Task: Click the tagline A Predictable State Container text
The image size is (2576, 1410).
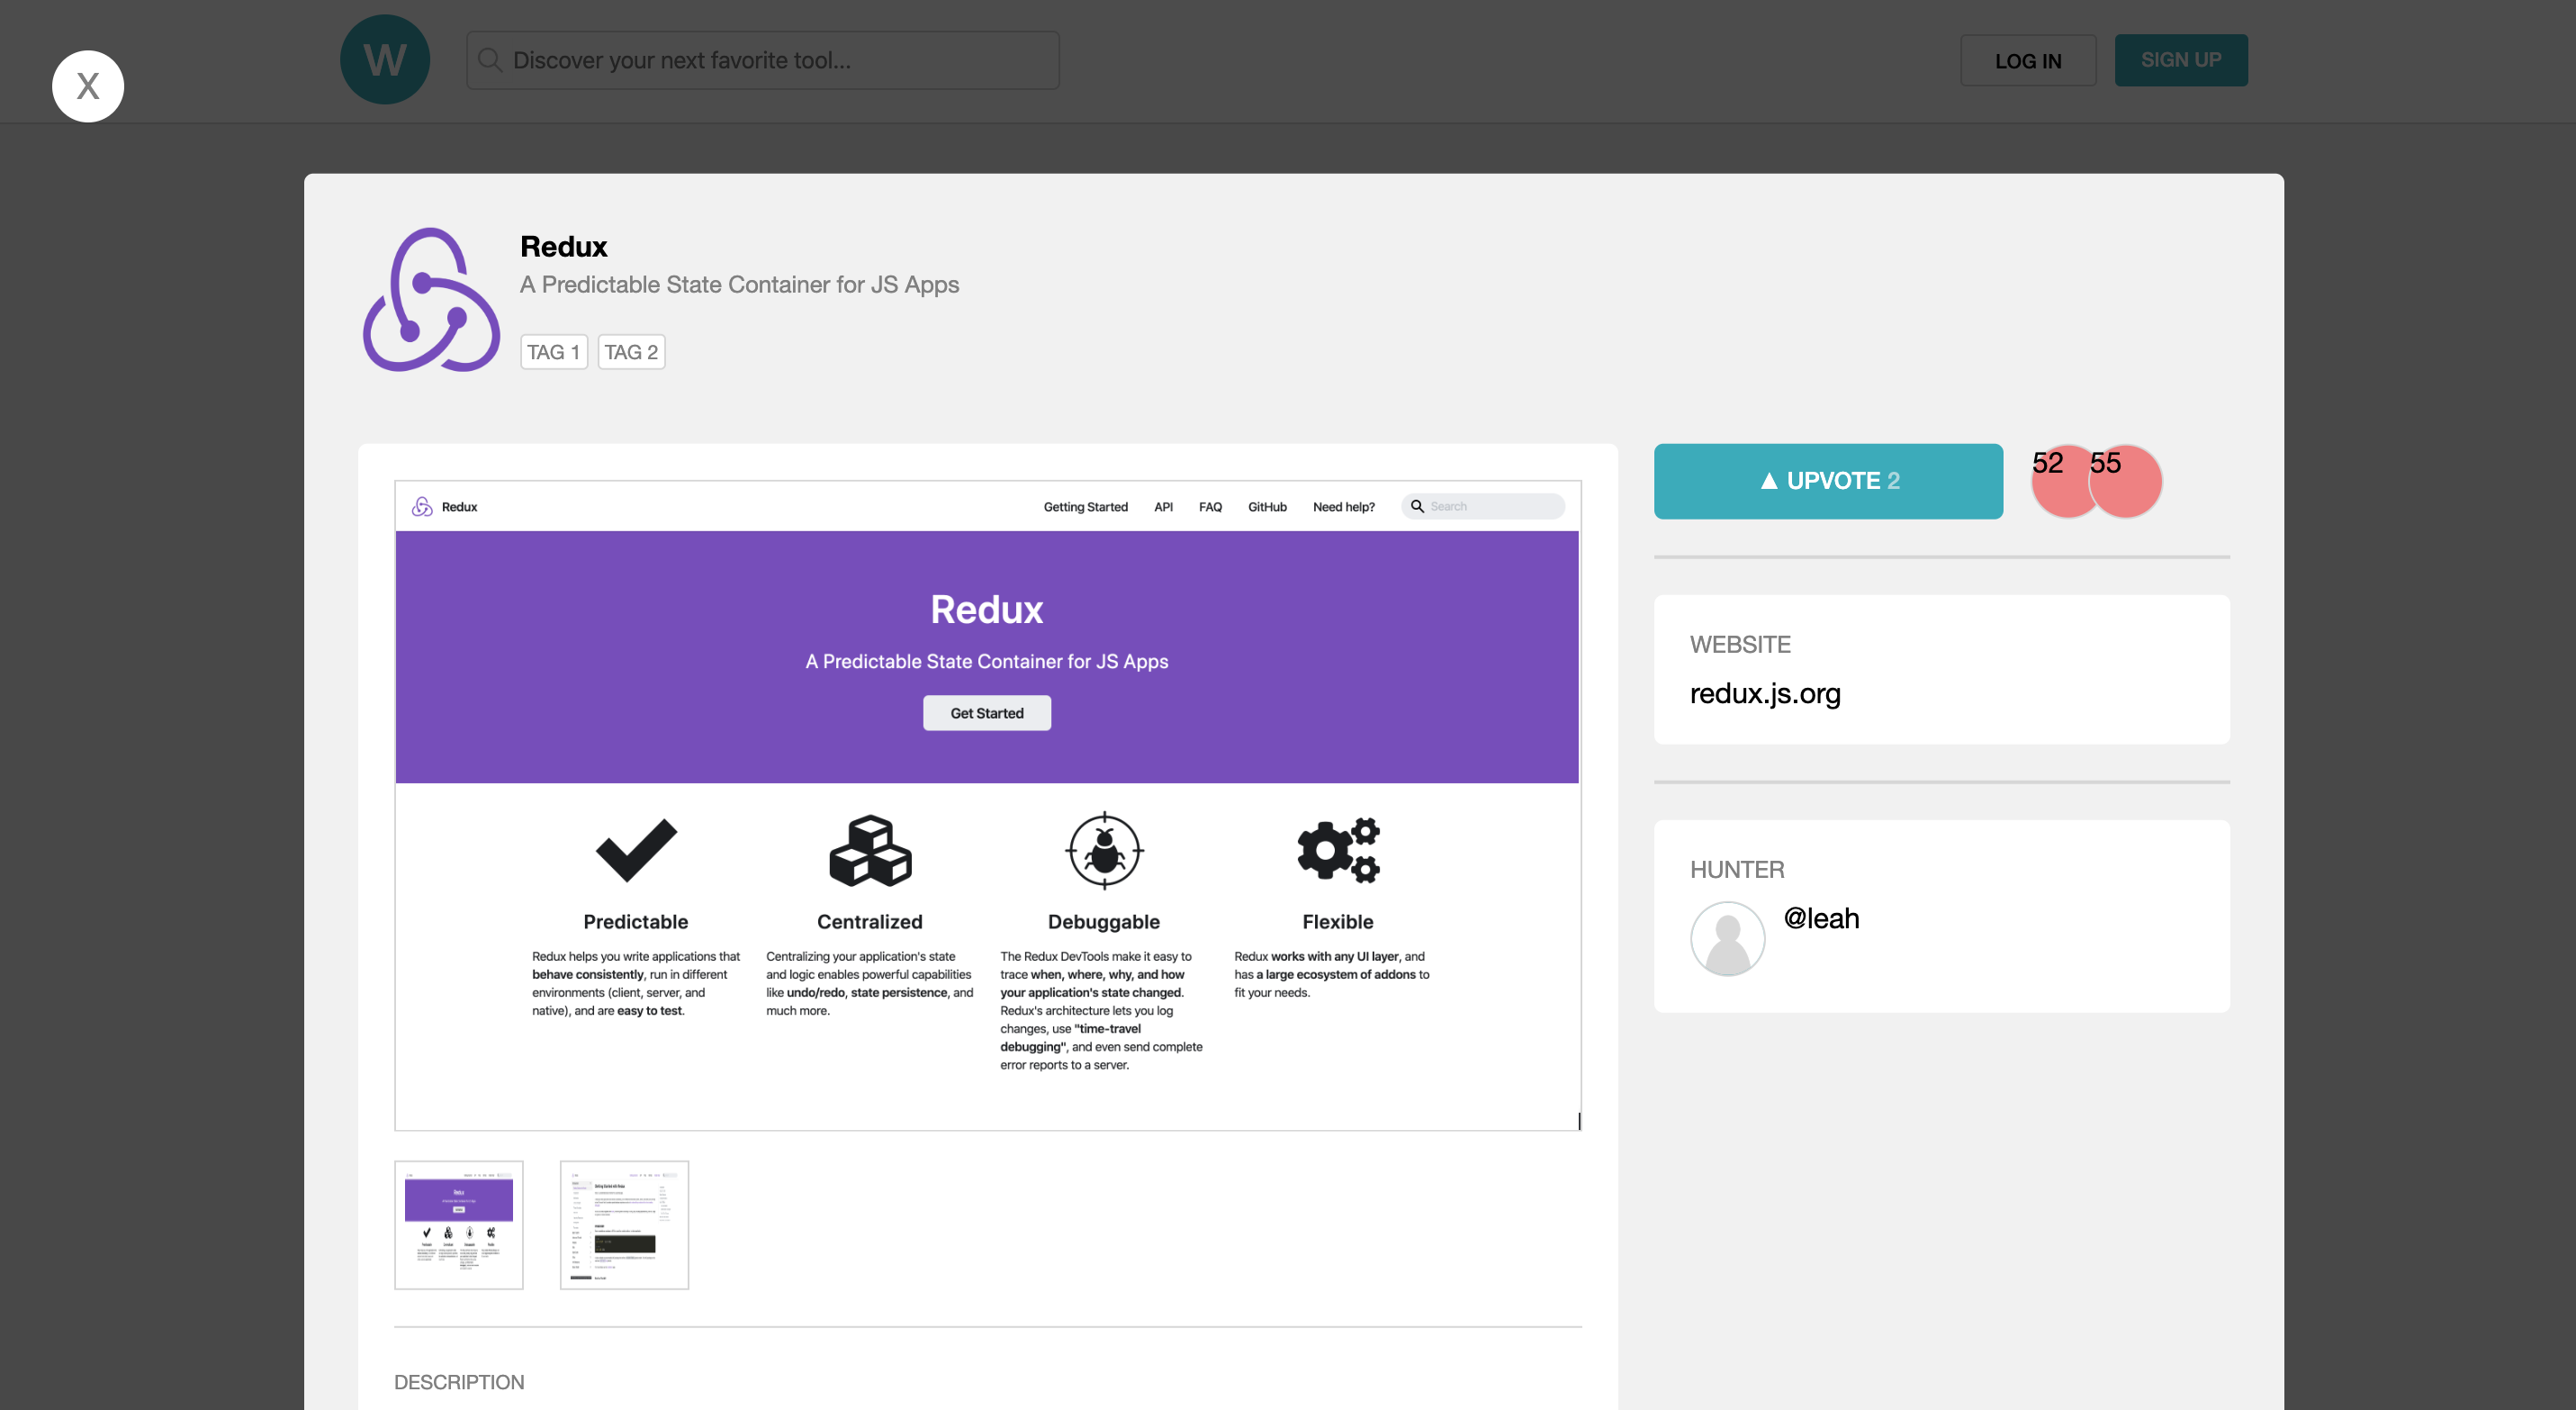Action: point(739,285)
